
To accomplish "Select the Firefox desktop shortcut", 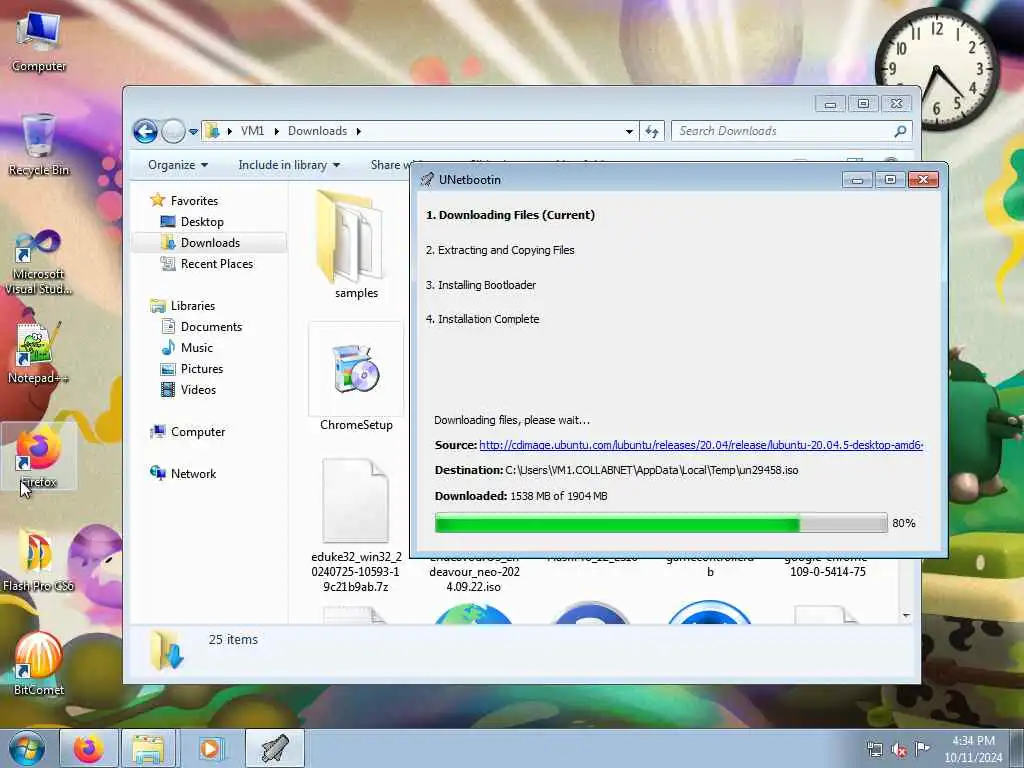I will [39, 456].
